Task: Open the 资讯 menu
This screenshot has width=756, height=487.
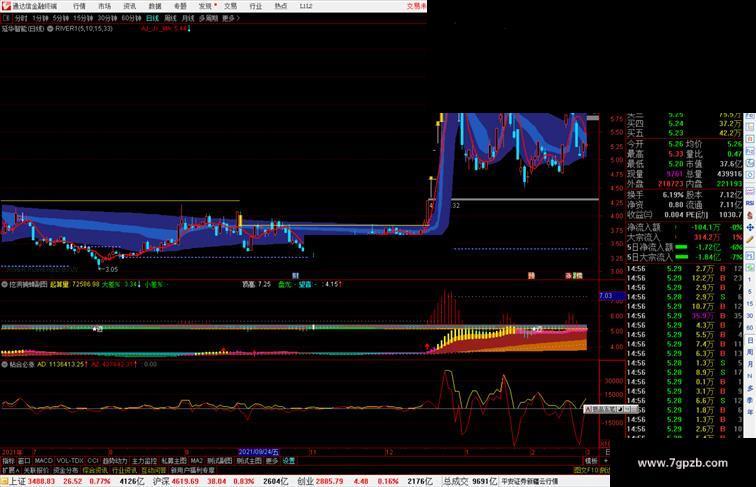Action: (130, 6)
